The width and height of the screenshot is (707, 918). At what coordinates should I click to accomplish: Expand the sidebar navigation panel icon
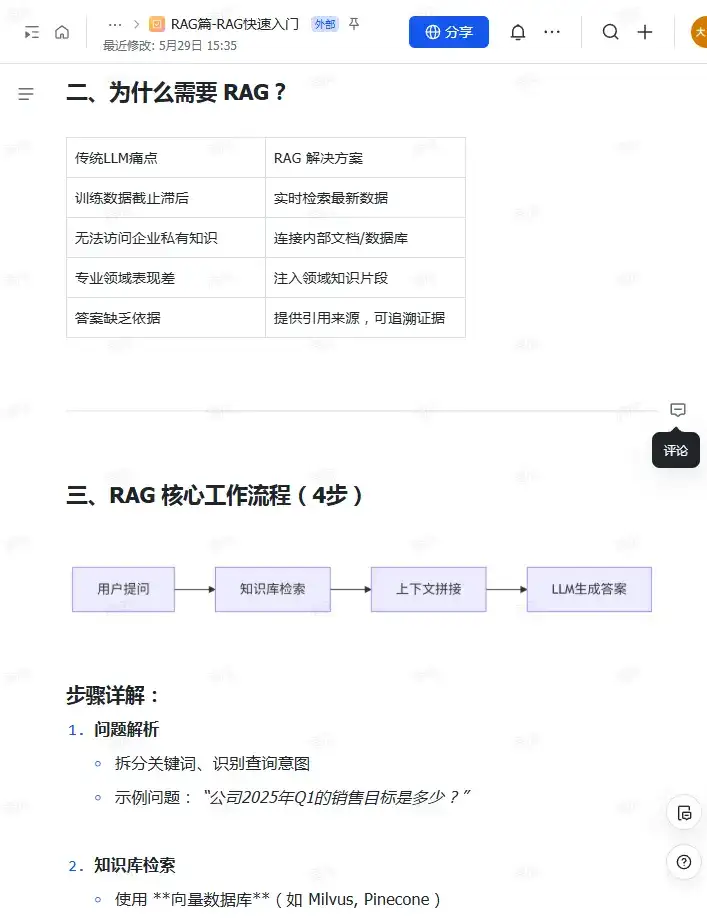coord(32,32)
